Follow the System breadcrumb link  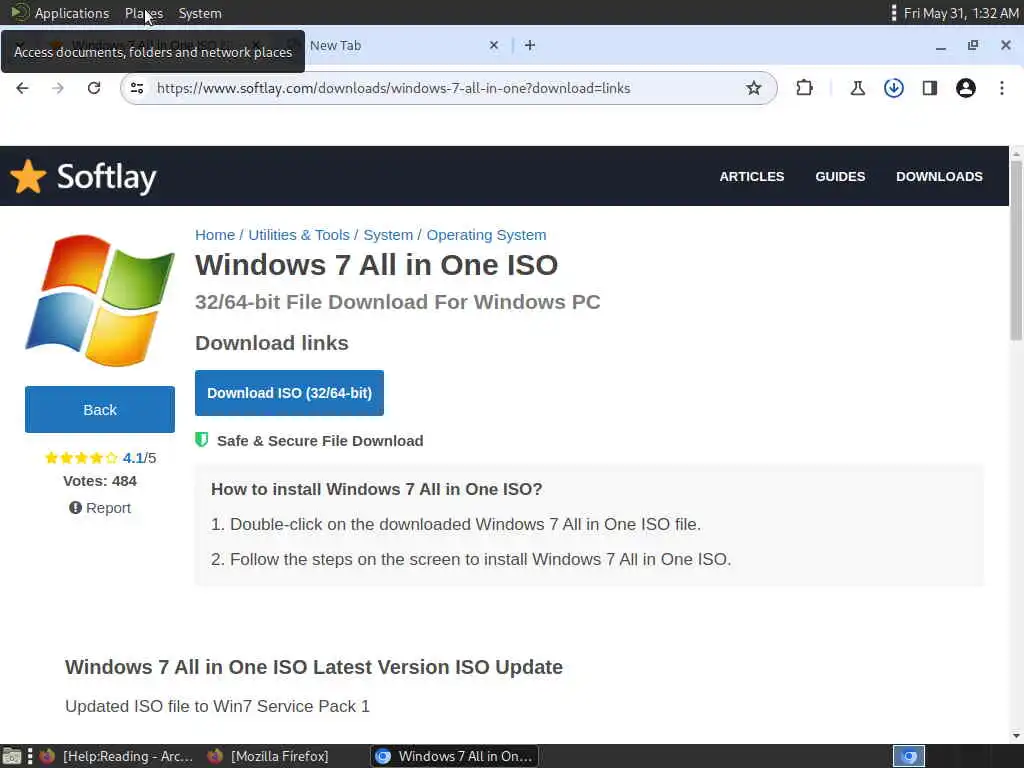388,235
